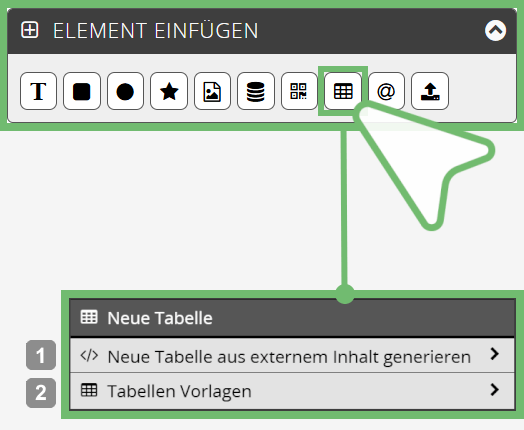This screenshot has height=430, width=524.
Task: Collapse the Element Einfügen panel
Action: (495, 30)
